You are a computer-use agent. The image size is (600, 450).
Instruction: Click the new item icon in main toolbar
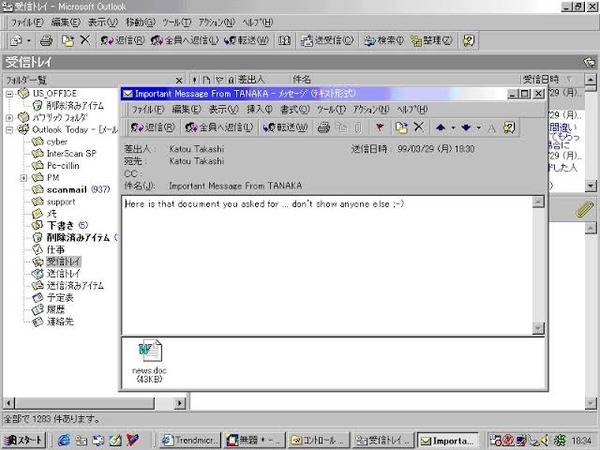click(16, 40)
